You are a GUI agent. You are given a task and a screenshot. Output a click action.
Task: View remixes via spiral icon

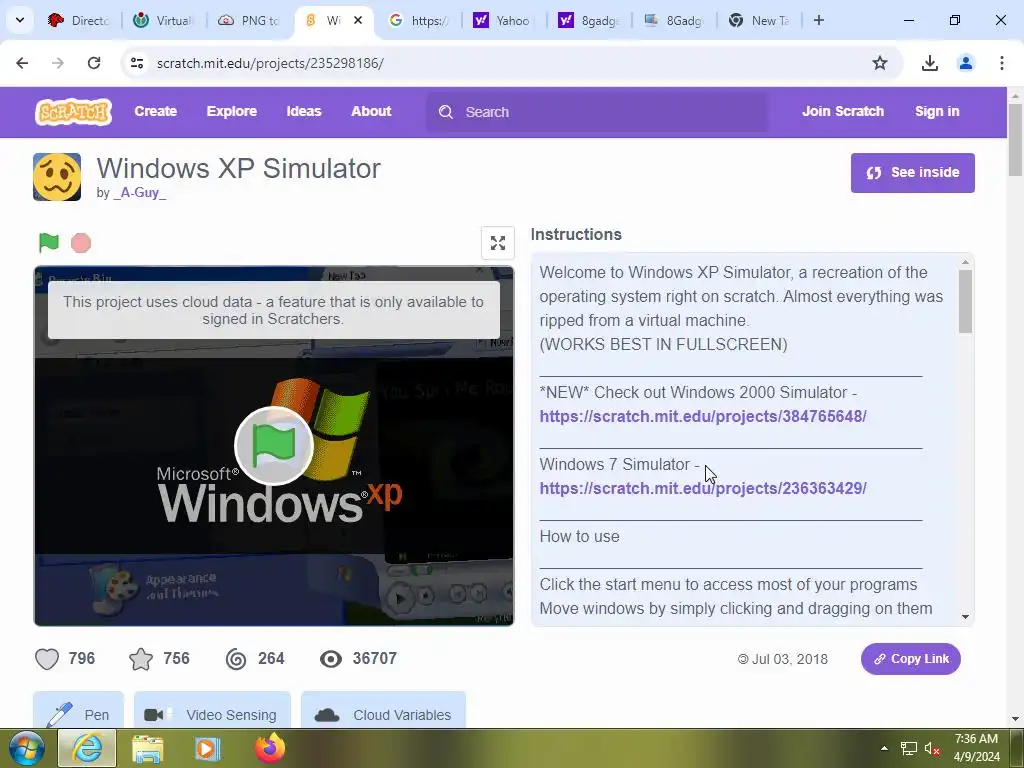coord(236,659)
